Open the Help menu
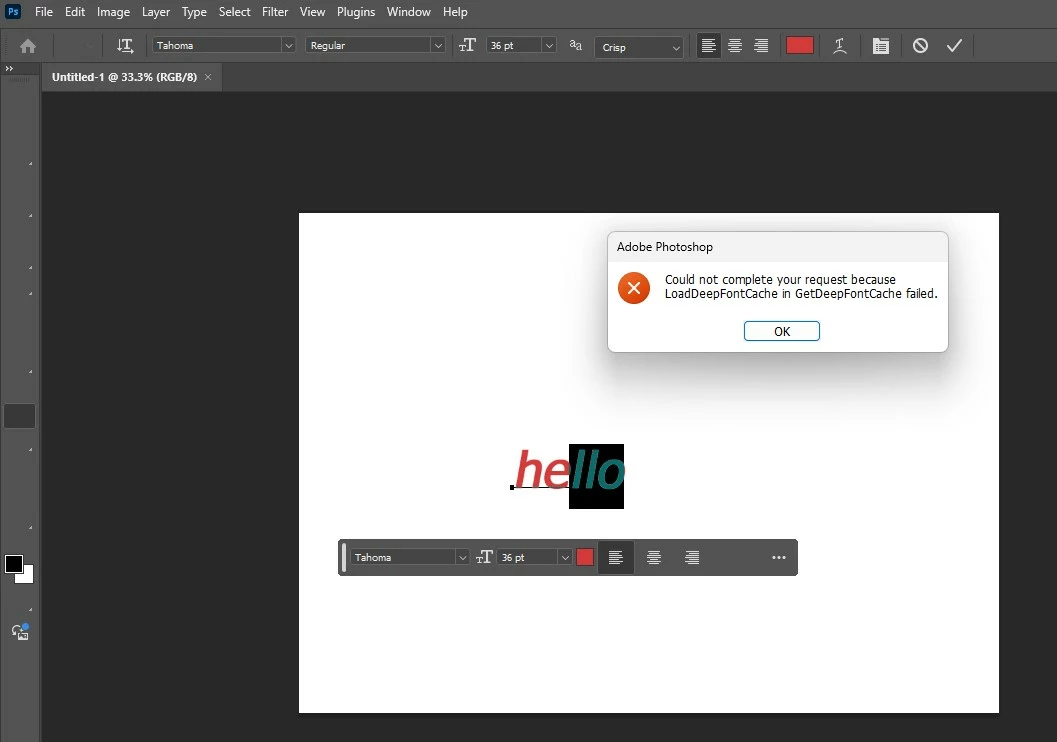This screenshot has width=1057, height=742. pyautogui.click(x=455, y=11)
